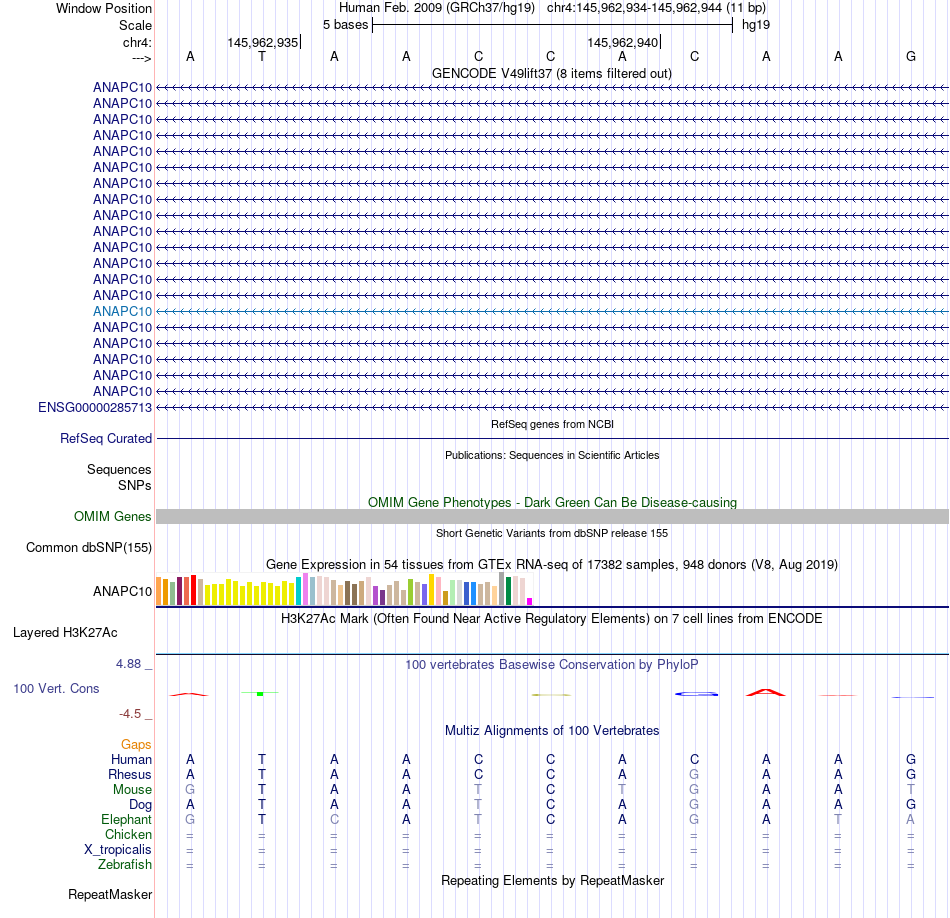This screenshot has height=918, width=950.
Task: Click the hg19 text beside the scale bar
Action: 756,25
